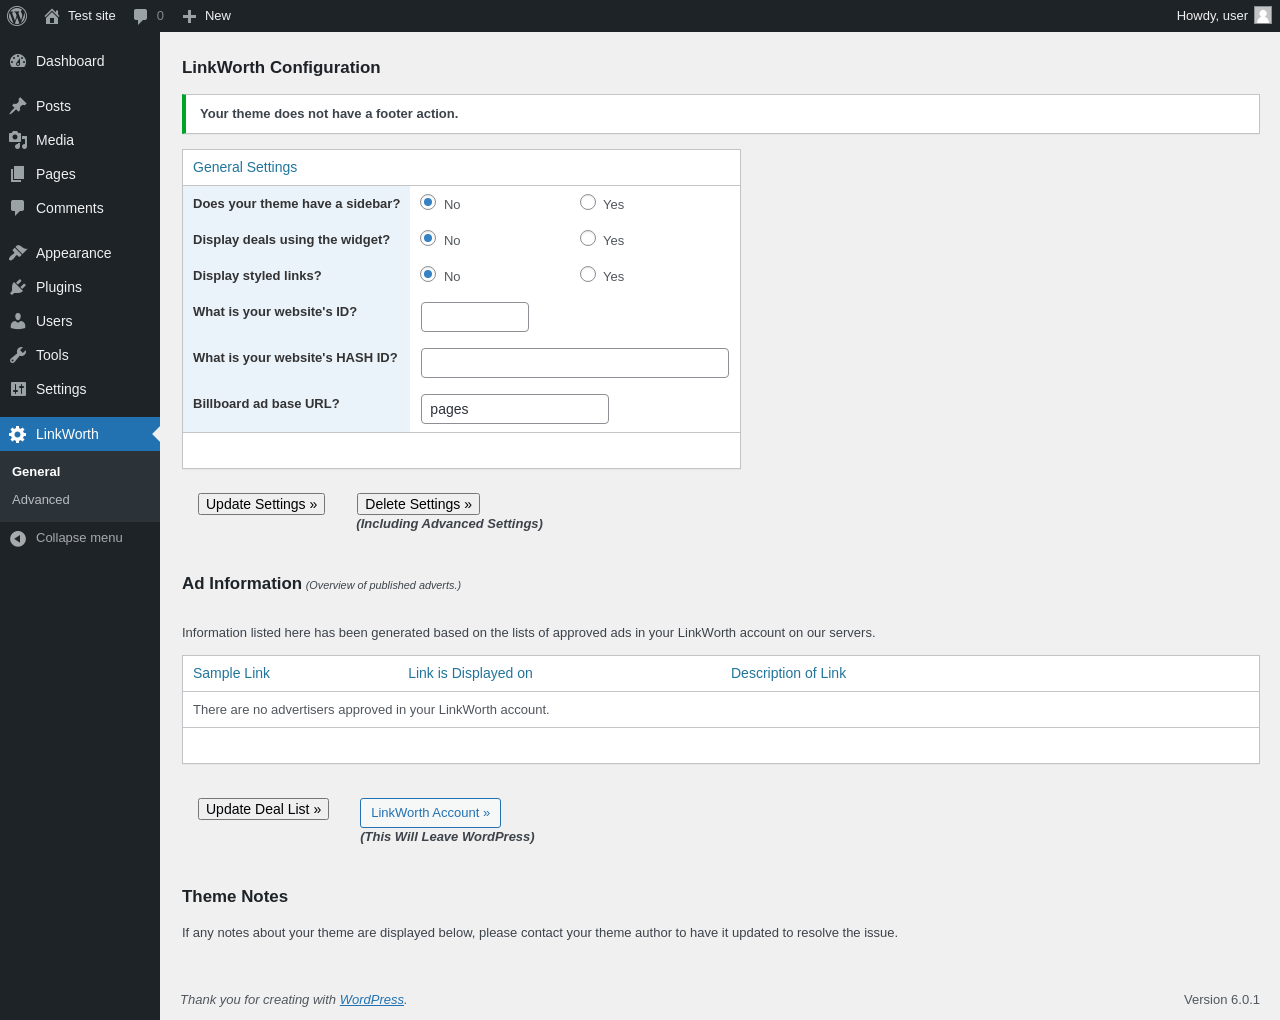Click the Link is Displayed on header
Screen dimensions: 1280x1020
[470, 674]
